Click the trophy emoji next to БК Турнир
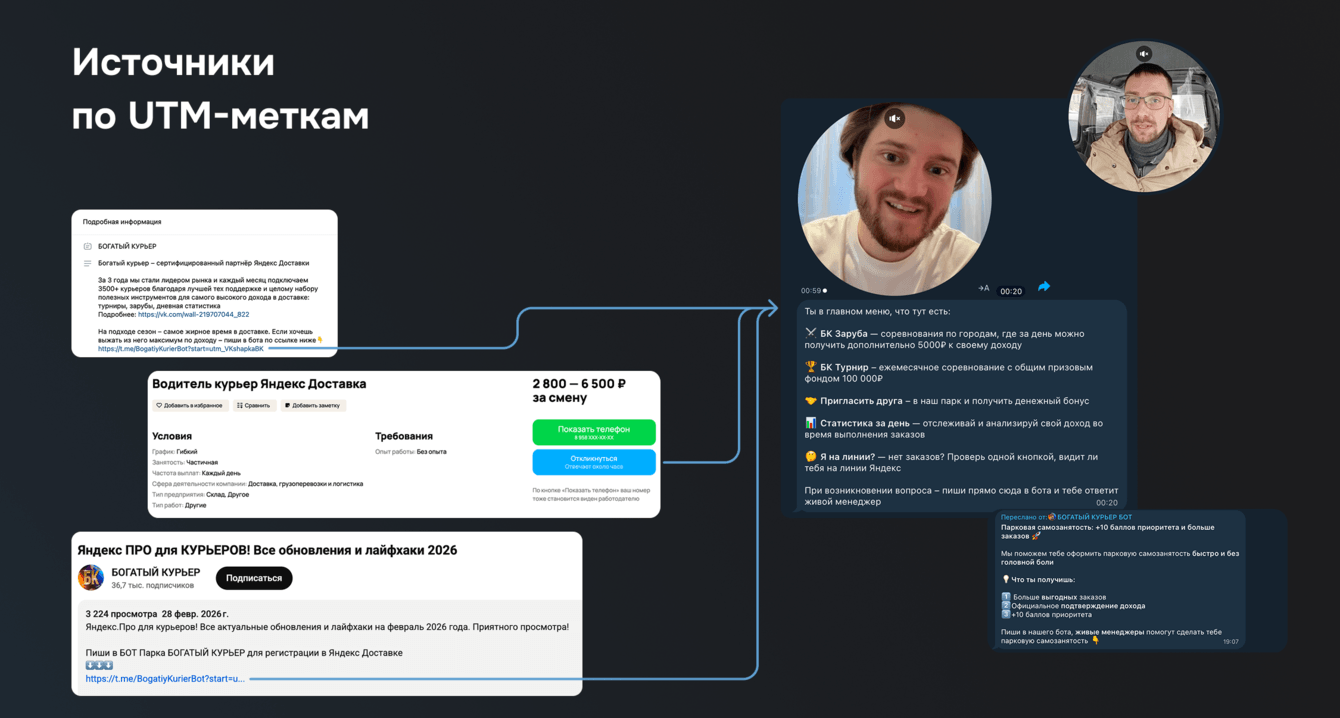The width and height of the screenshot is (1340, 718). [x=811, y=367]
